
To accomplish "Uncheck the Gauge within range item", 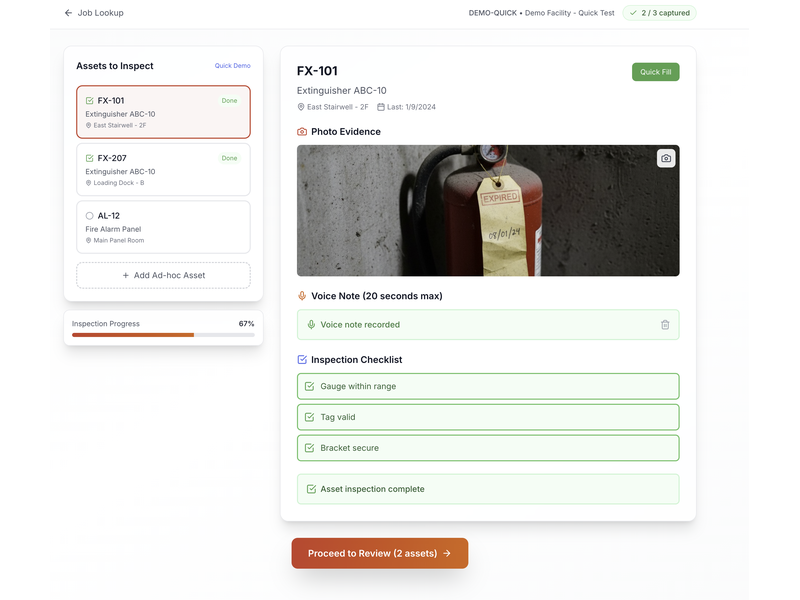I will tap(309, 387).
